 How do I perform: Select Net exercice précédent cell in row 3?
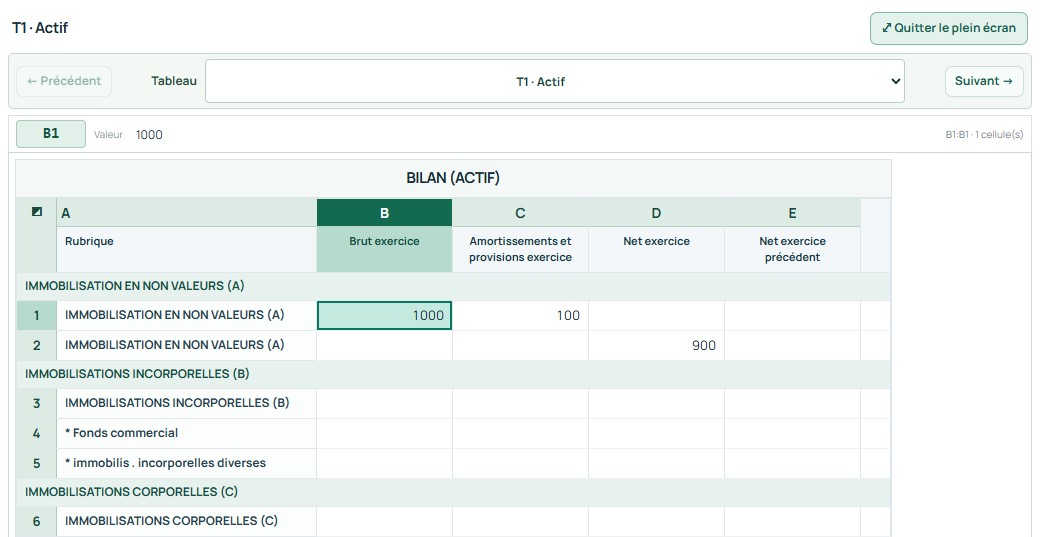[793, 404]
